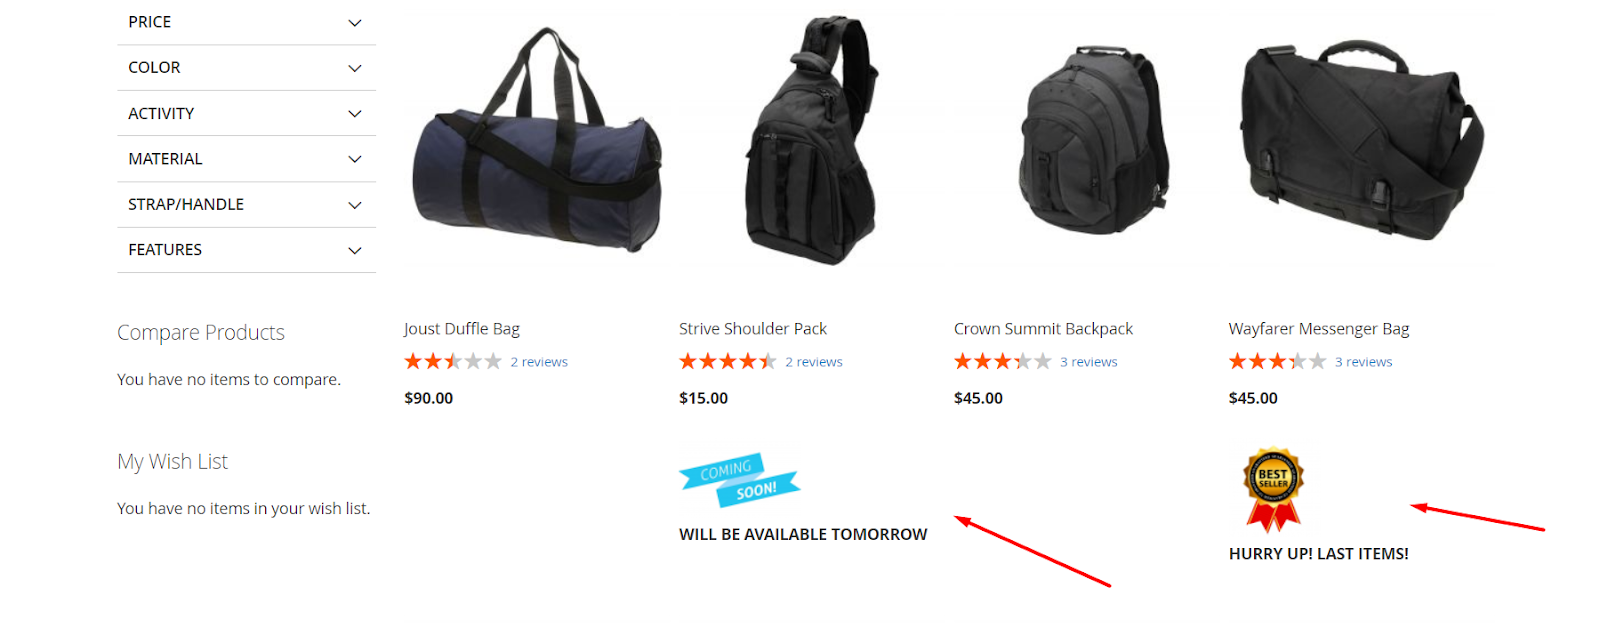Open the Crown Summit Backpack image
1600x628 pixels.
[x=1094, y=139]
